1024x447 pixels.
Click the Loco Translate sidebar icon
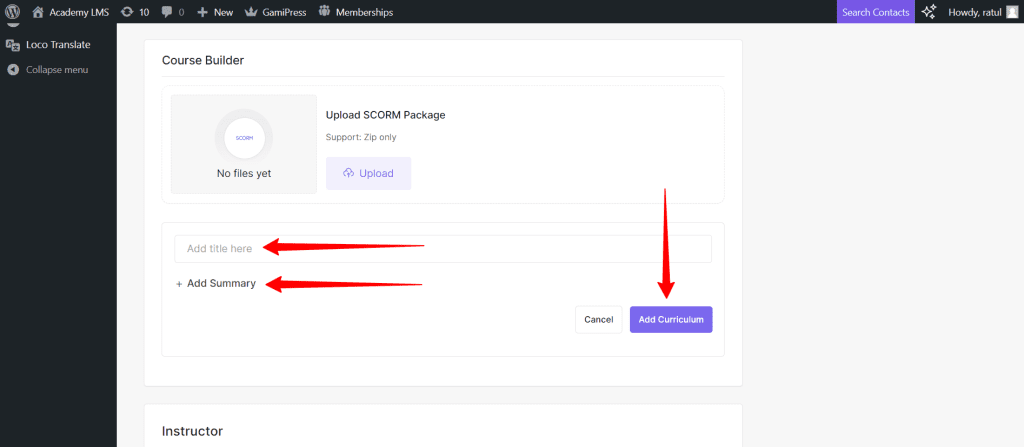point(13,45)
